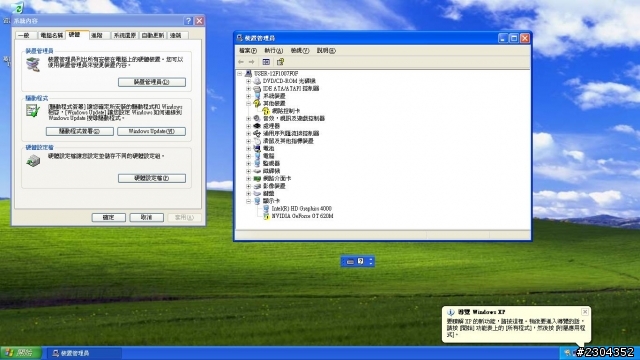Expand the 影像裝置 imaging devices node
Viewport: 640px width, 360px height.
(x=248, y=186)
